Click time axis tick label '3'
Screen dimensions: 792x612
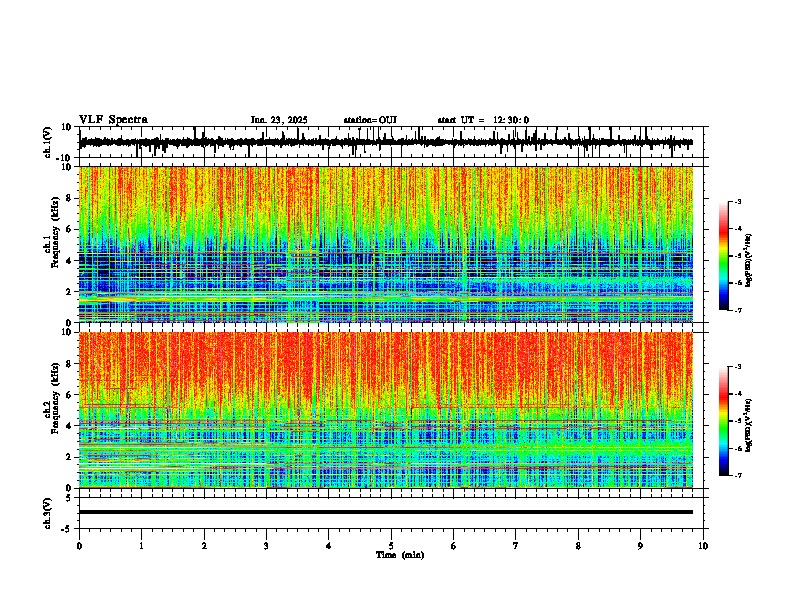tap(266, 546)
